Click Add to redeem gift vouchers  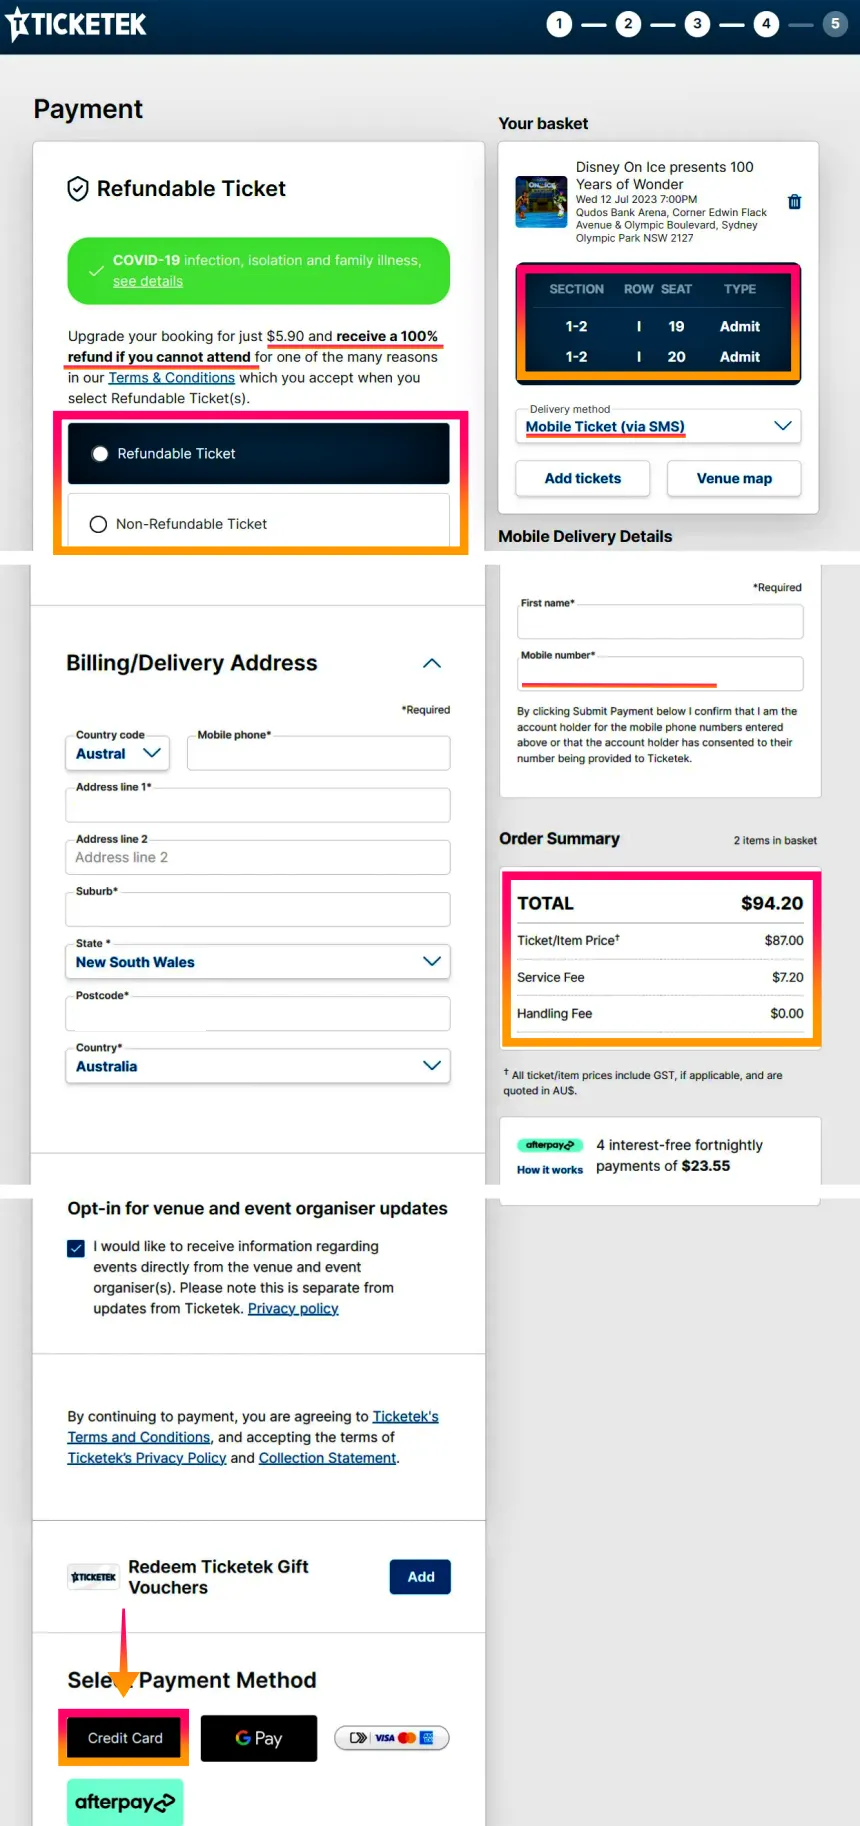coord(421,1577)
